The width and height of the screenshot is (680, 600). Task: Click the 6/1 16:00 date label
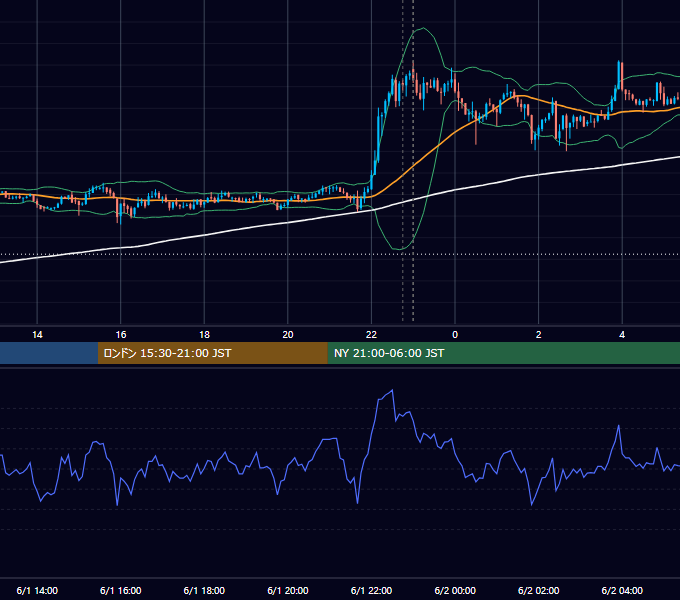pos(121,590)
